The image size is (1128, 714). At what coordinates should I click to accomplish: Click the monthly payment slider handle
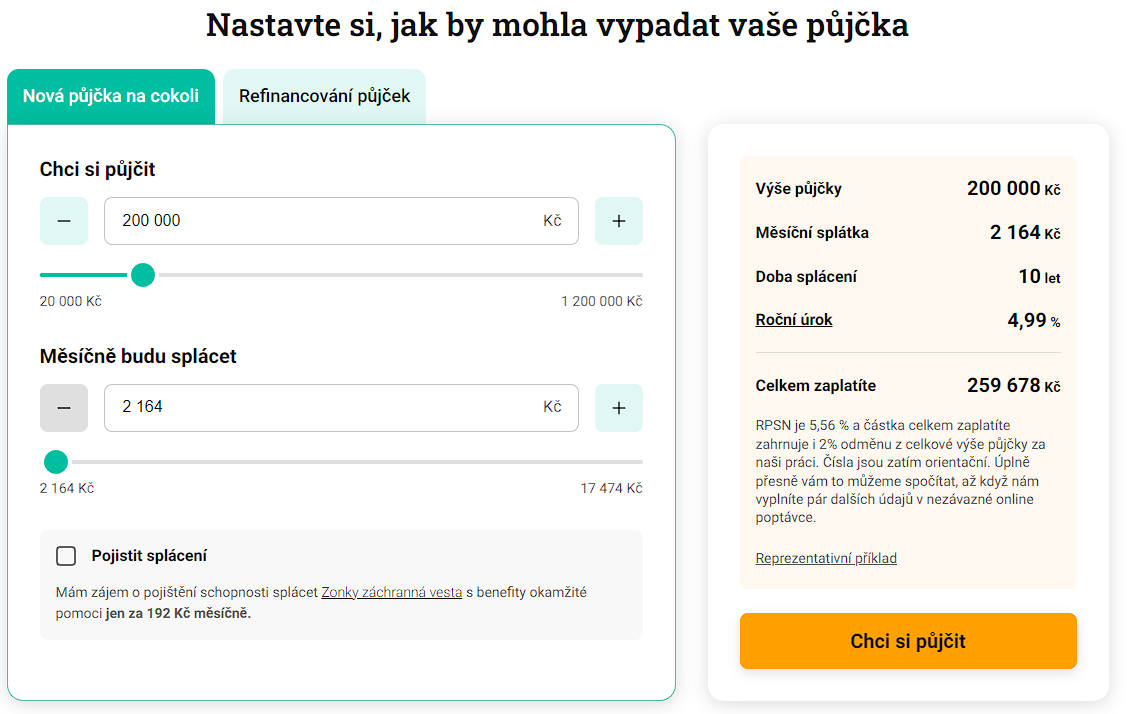[56, 462]
